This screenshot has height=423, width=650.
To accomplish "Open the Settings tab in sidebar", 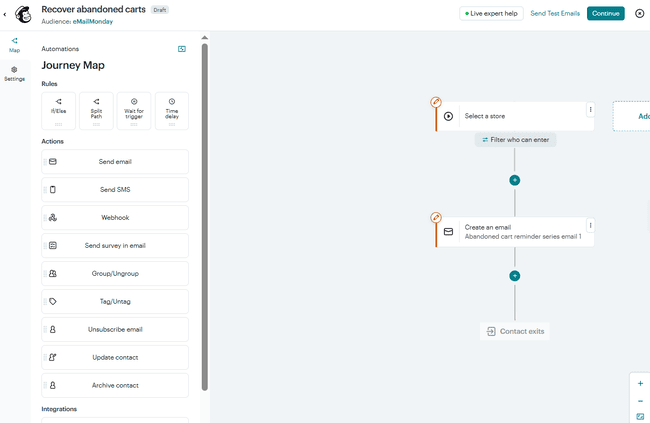I will [14, 73].
